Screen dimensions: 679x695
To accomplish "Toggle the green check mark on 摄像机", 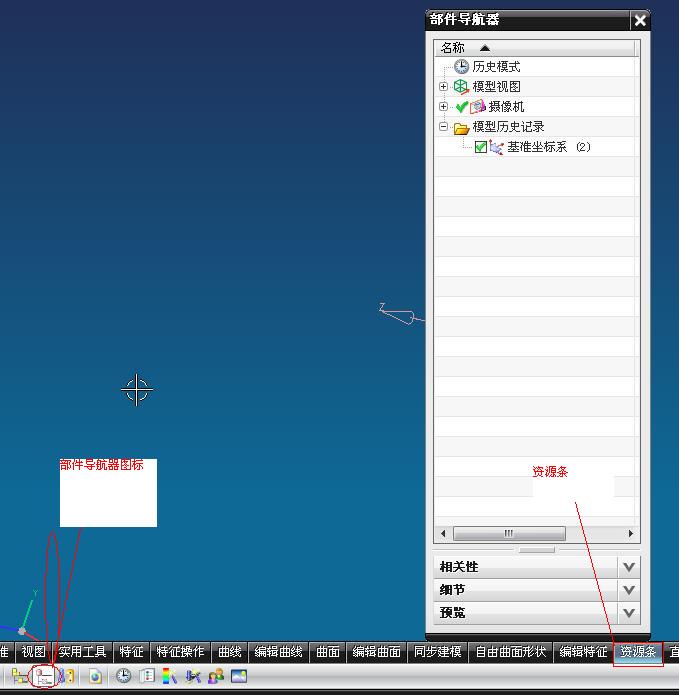I will click(461, 107).
